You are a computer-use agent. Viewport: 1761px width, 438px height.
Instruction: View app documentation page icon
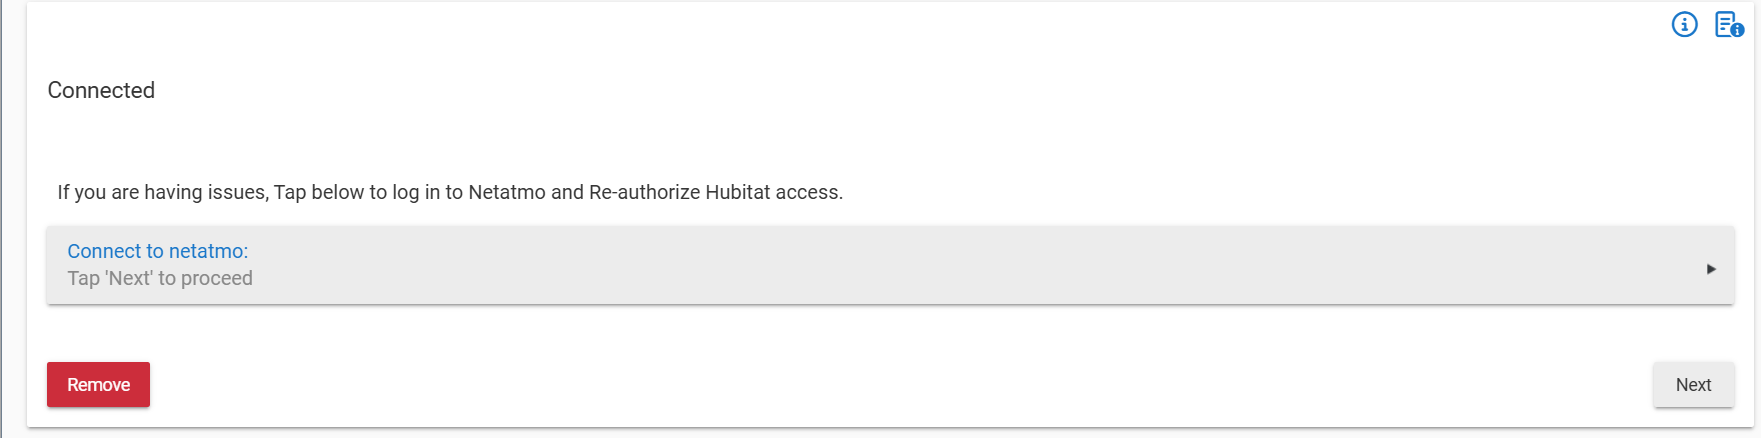coord(1729,24)
